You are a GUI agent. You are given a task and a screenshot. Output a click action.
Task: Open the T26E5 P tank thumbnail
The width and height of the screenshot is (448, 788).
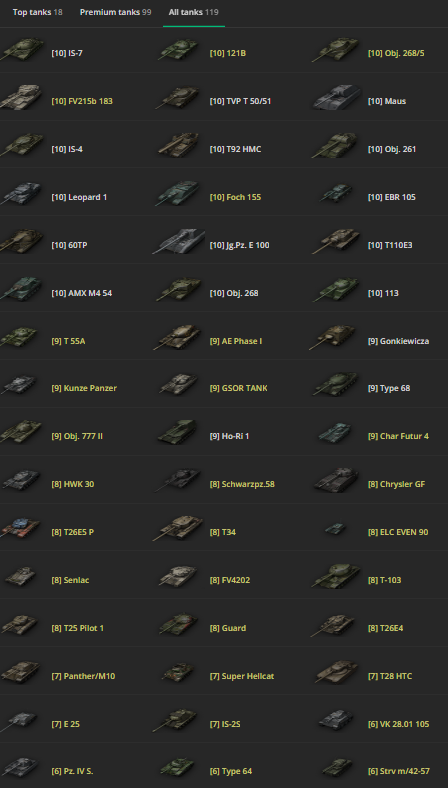click(20, 529)
